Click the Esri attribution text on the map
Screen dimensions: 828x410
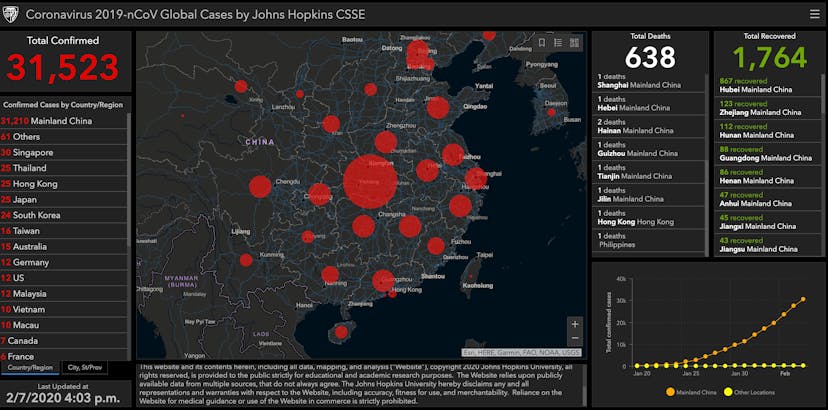coord(522,352)
